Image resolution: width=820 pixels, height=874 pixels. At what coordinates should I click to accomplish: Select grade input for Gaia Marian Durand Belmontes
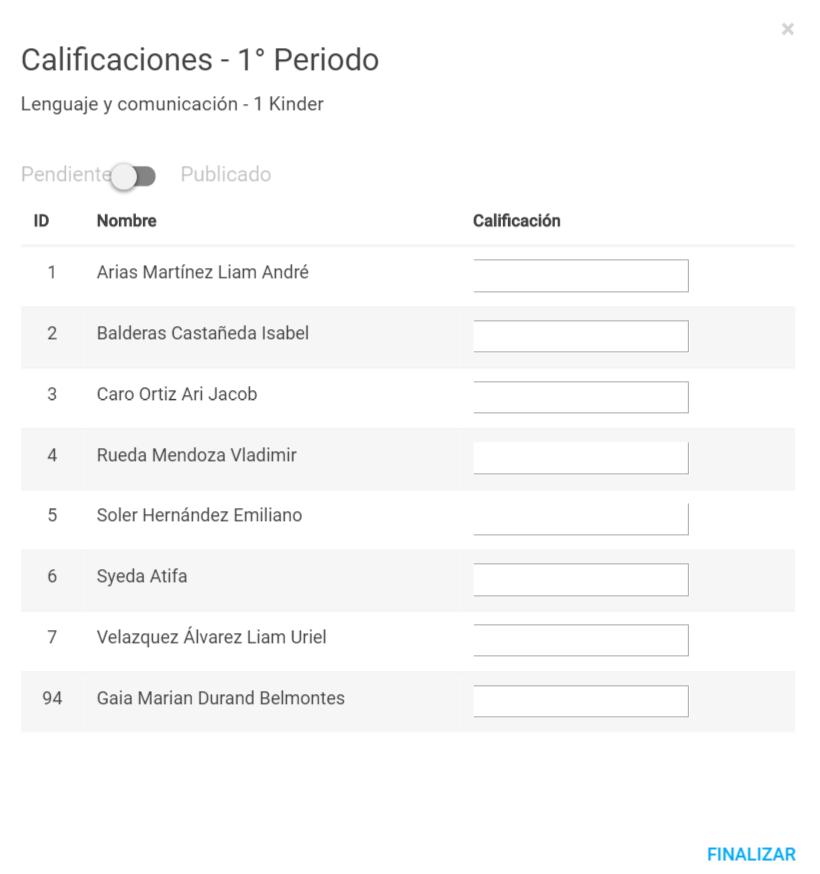coord(581,701)
